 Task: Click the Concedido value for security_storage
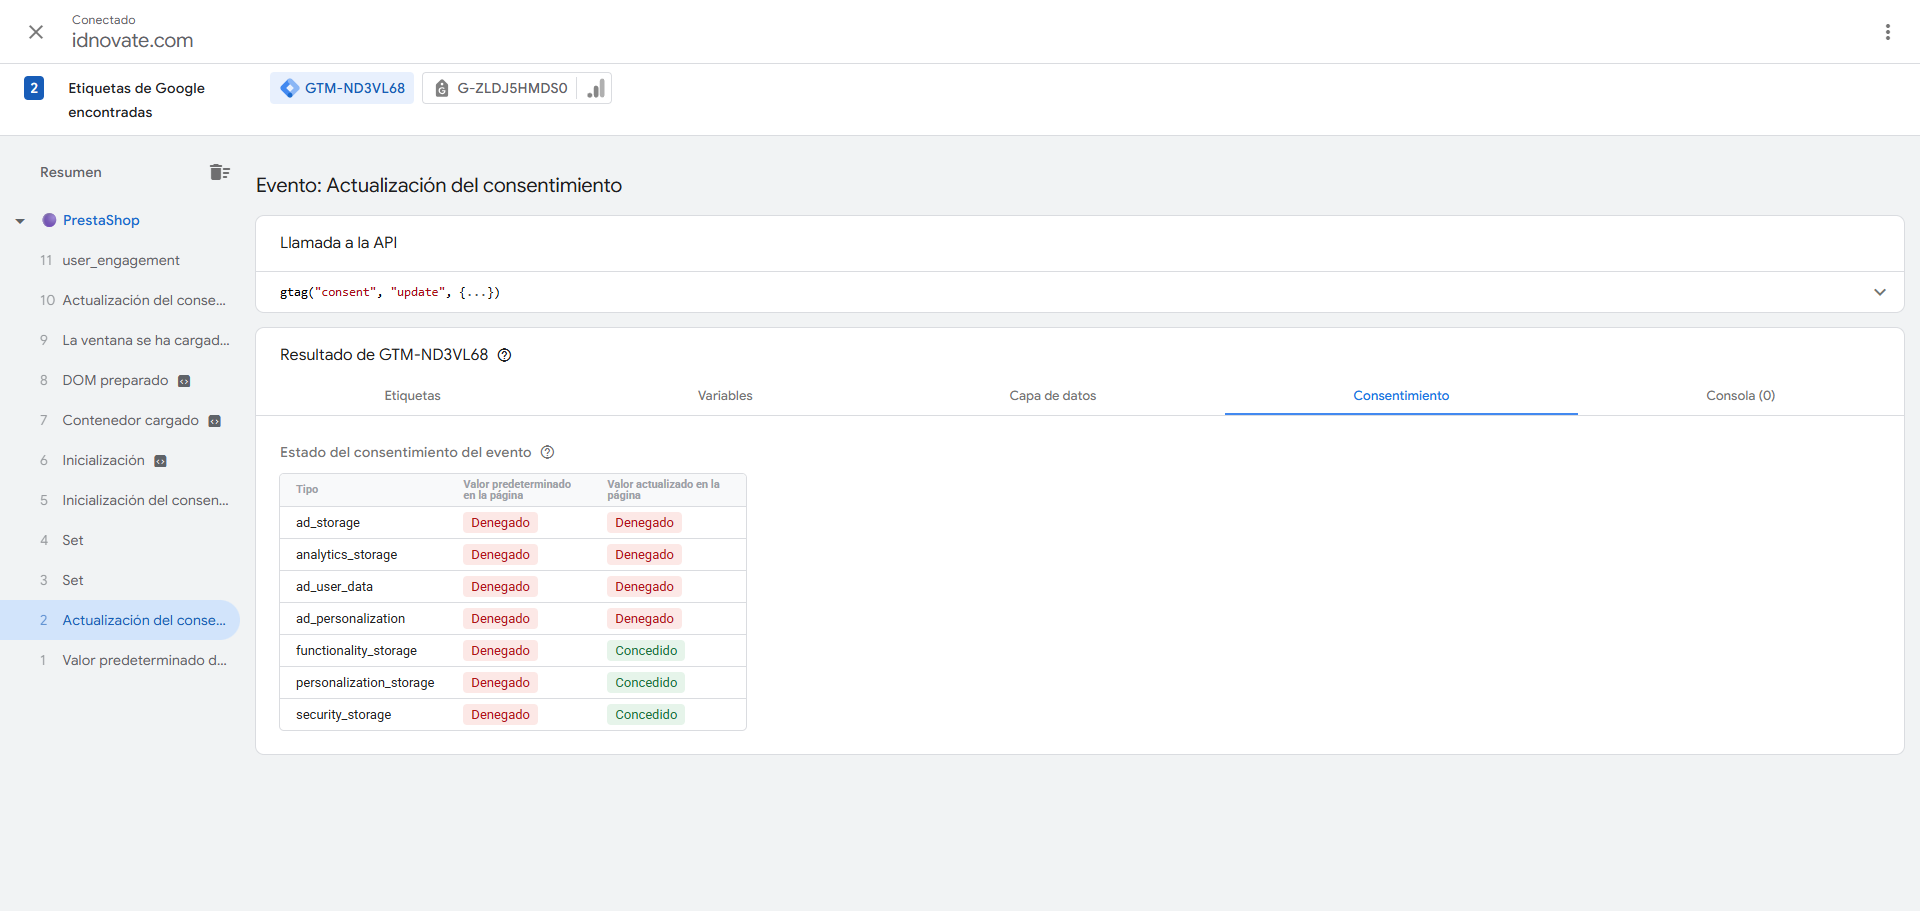click(x=646, y=715)
